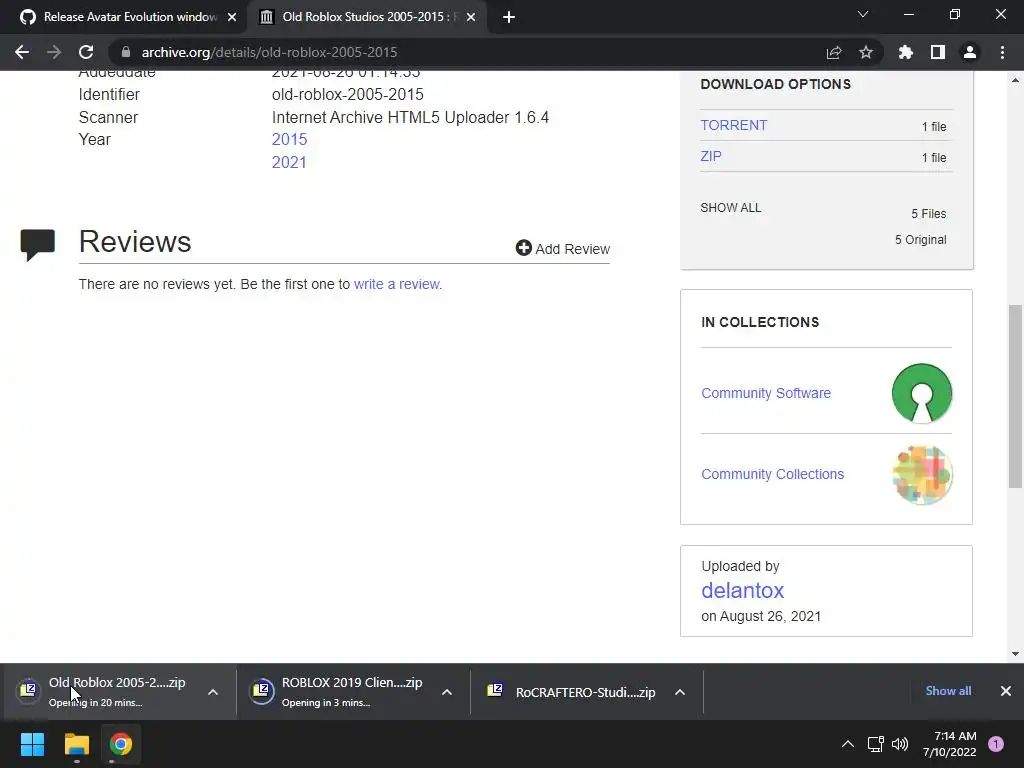The image size is (1024, 768).
Task: Click the lock site info icon
Action: pyautogui.click(x=126, y=52)
